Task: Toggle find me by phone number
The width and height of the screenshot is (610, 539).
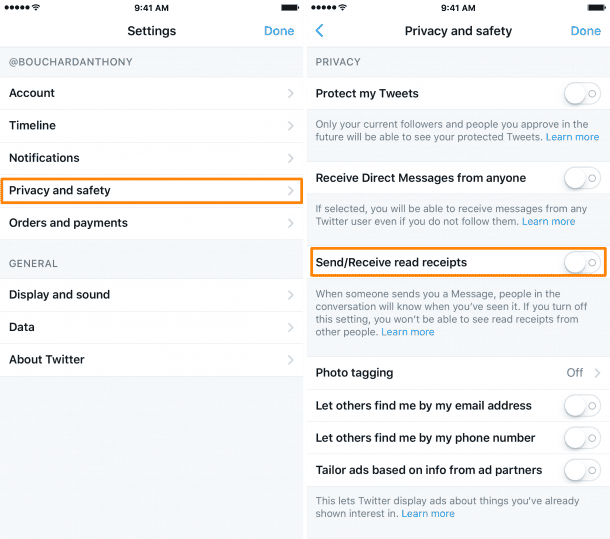Action: [x=582, y=438]
